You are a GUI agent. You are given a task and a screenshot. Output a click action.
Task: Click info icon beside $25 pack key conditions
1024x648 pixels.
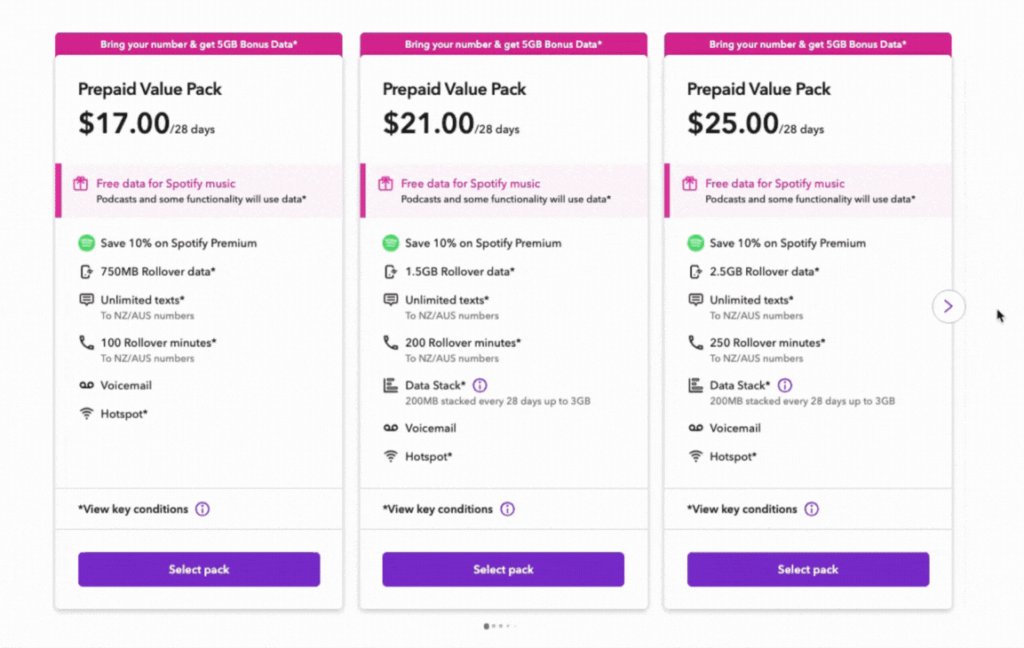click(811, 509)
